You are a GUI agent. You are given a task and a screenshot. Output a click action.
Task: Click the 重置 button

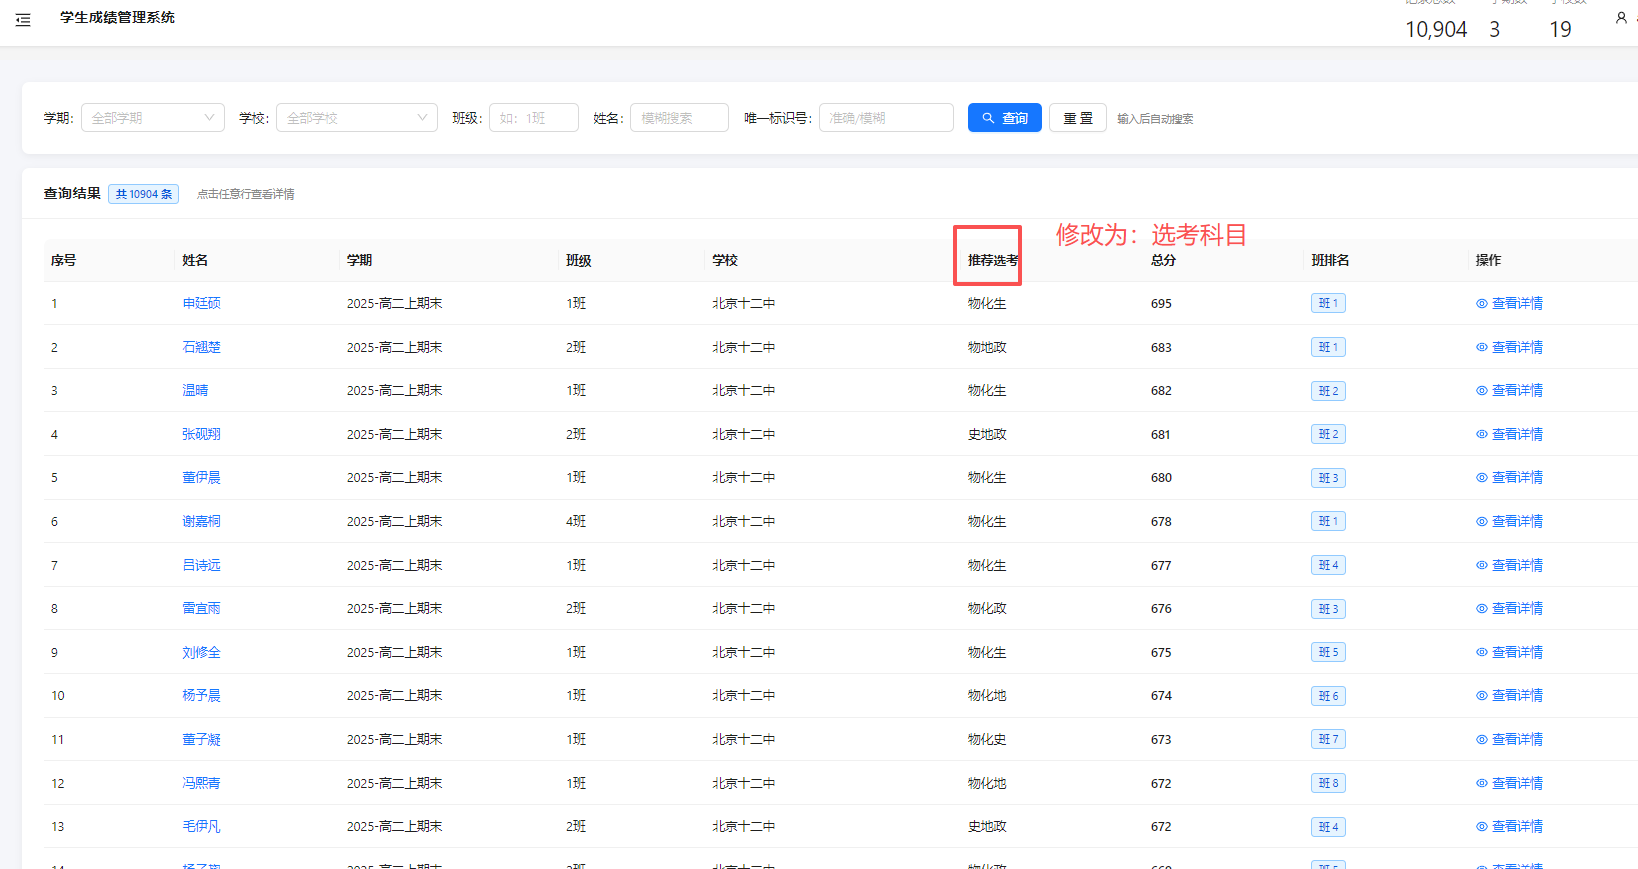[x=1077, y=118]
